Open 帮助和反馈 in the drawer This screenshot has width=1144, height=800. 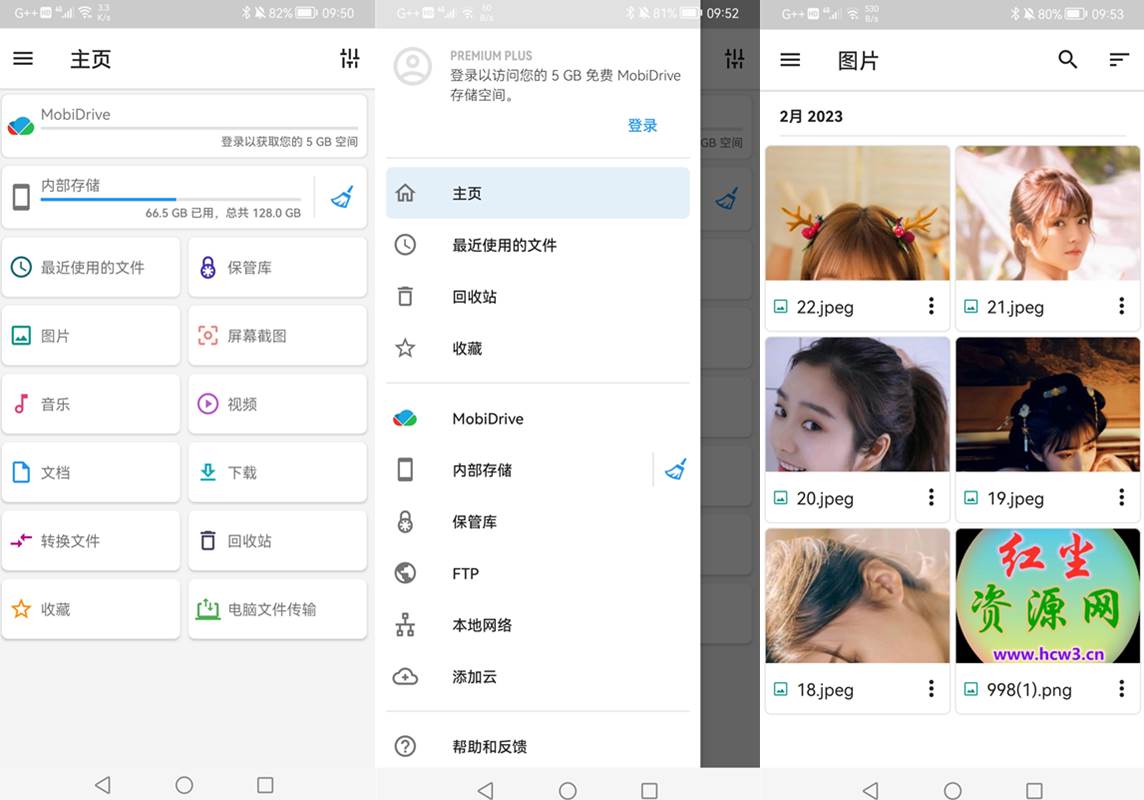click(x=489, y=747)
